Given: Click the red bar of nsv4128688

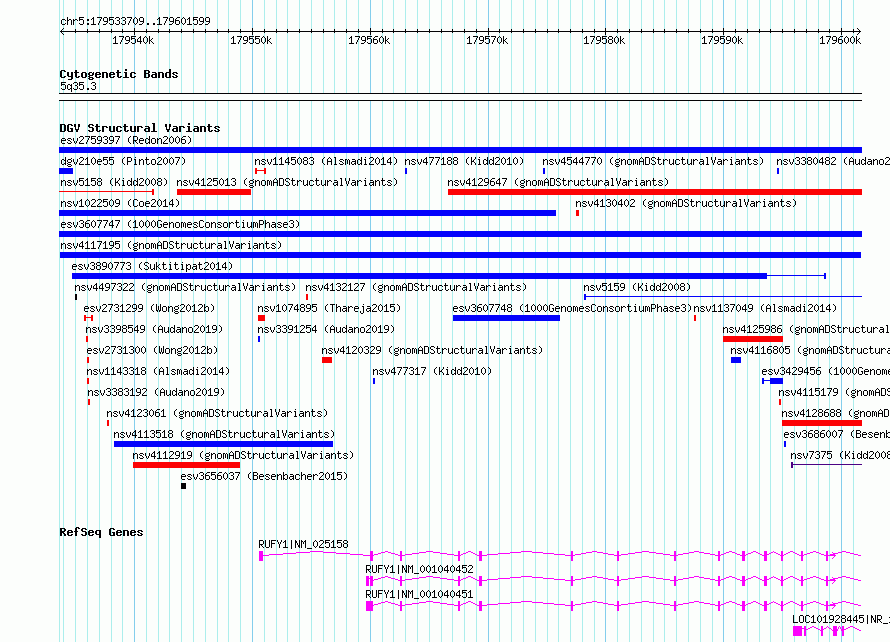Looking at the screenshot, I should [x=822, y=423].
